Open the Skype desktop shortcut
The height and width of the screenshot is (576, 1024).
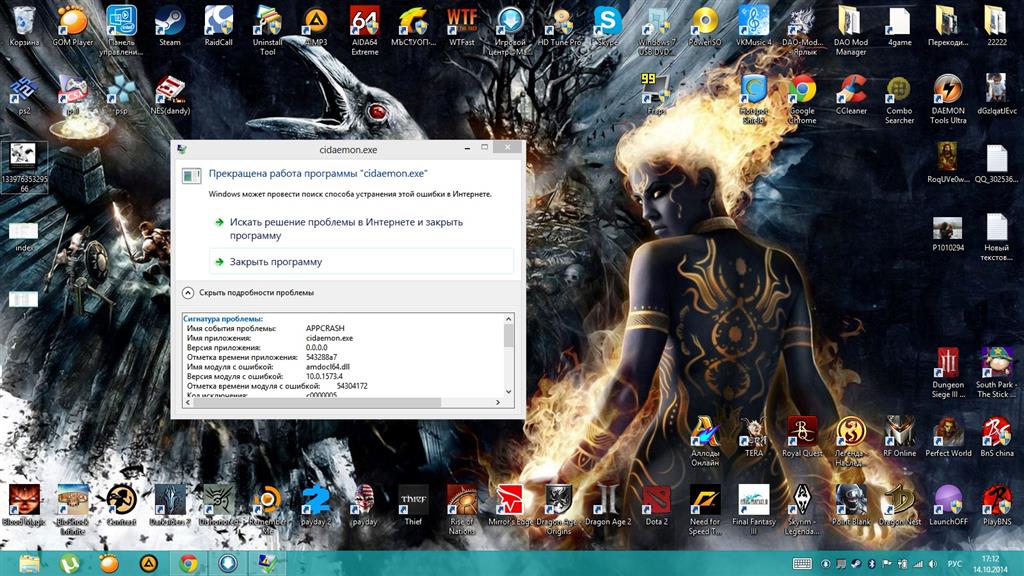click(x=607, y=26)
